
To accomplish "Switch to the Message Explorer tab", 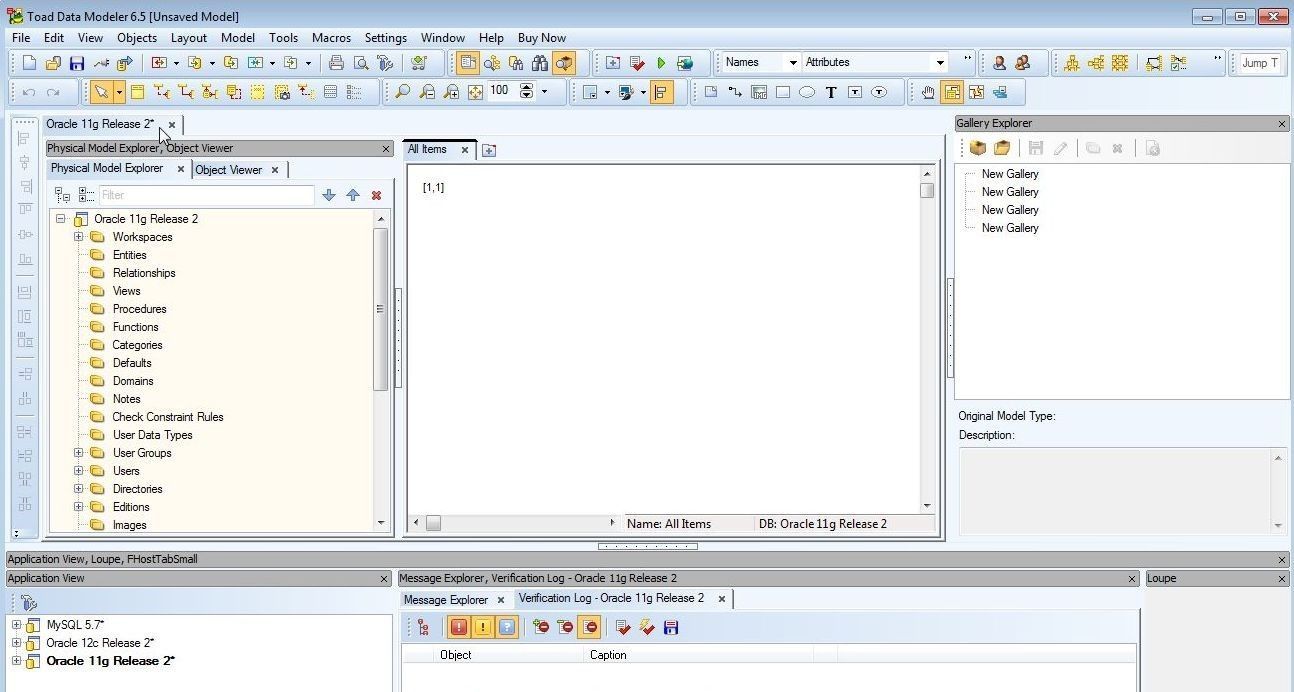I will point(446,600).
